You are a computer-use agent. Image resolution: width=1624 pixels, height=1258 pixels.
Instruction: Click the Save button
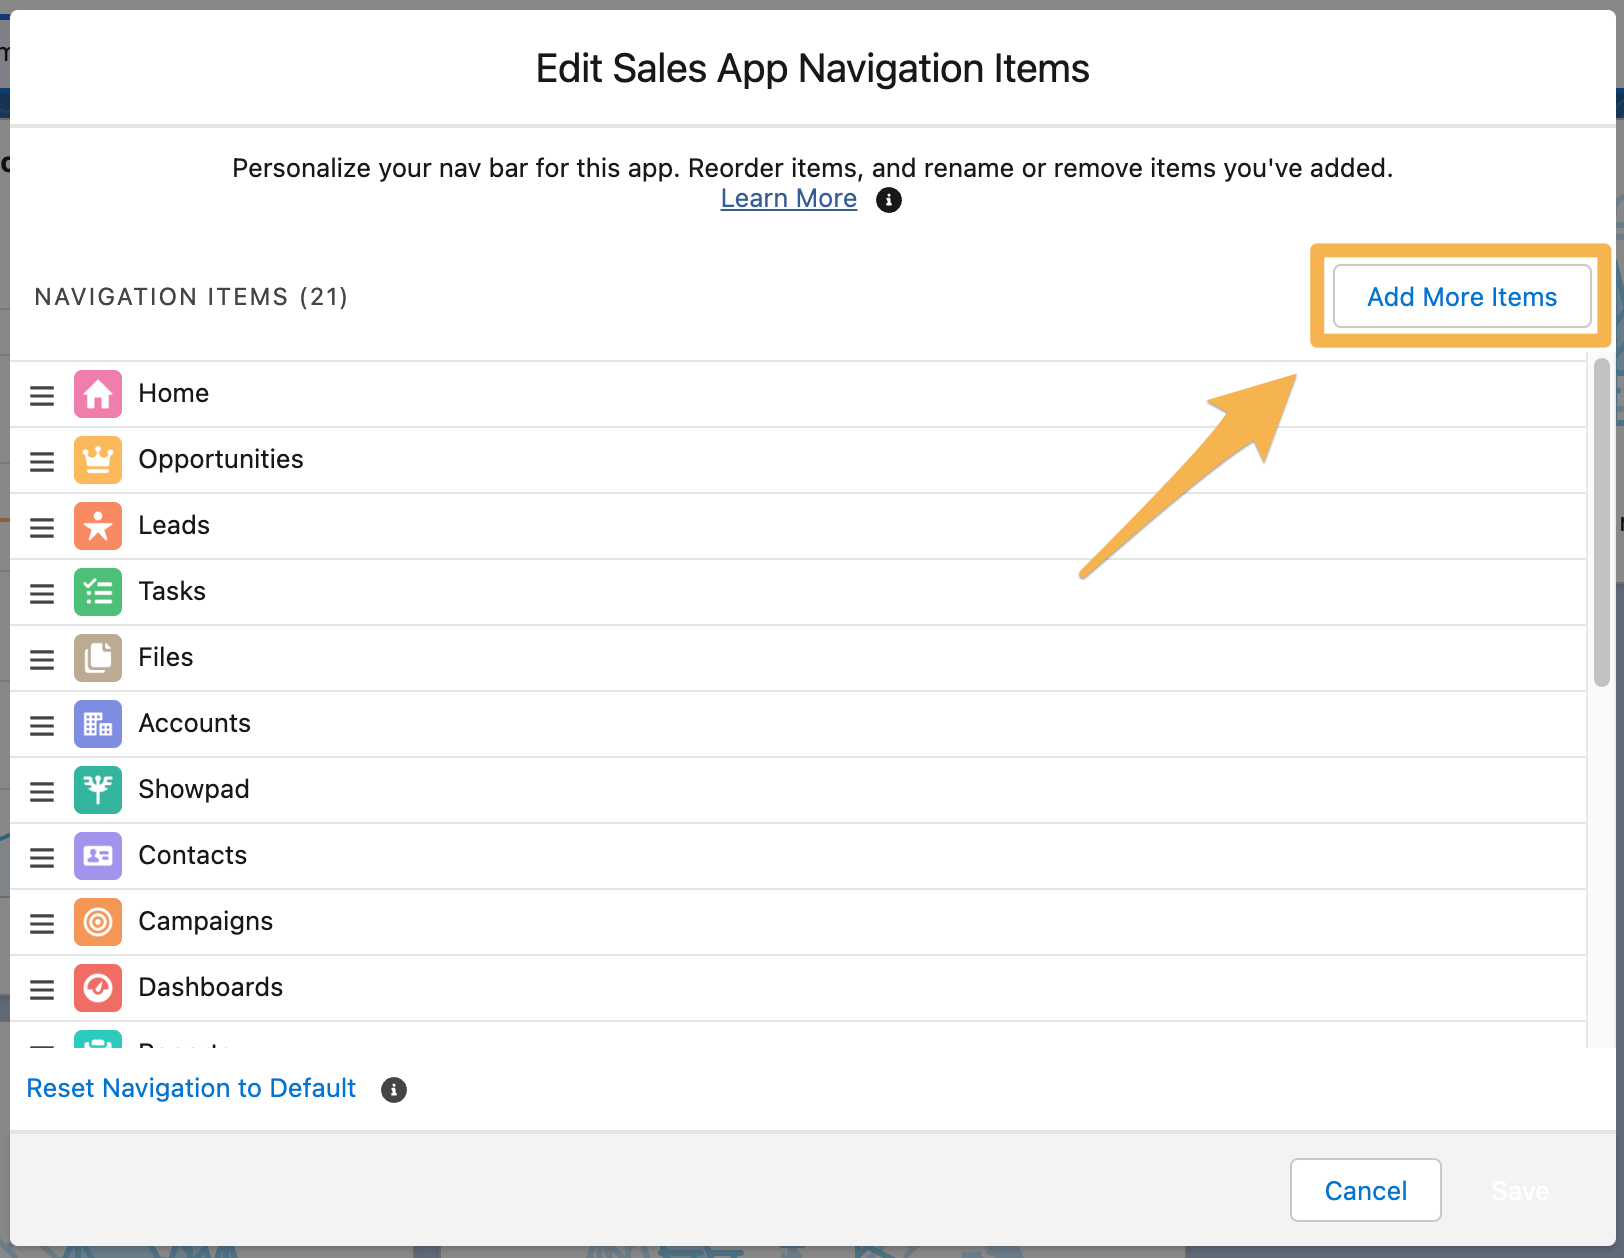click(1520, 1190)
